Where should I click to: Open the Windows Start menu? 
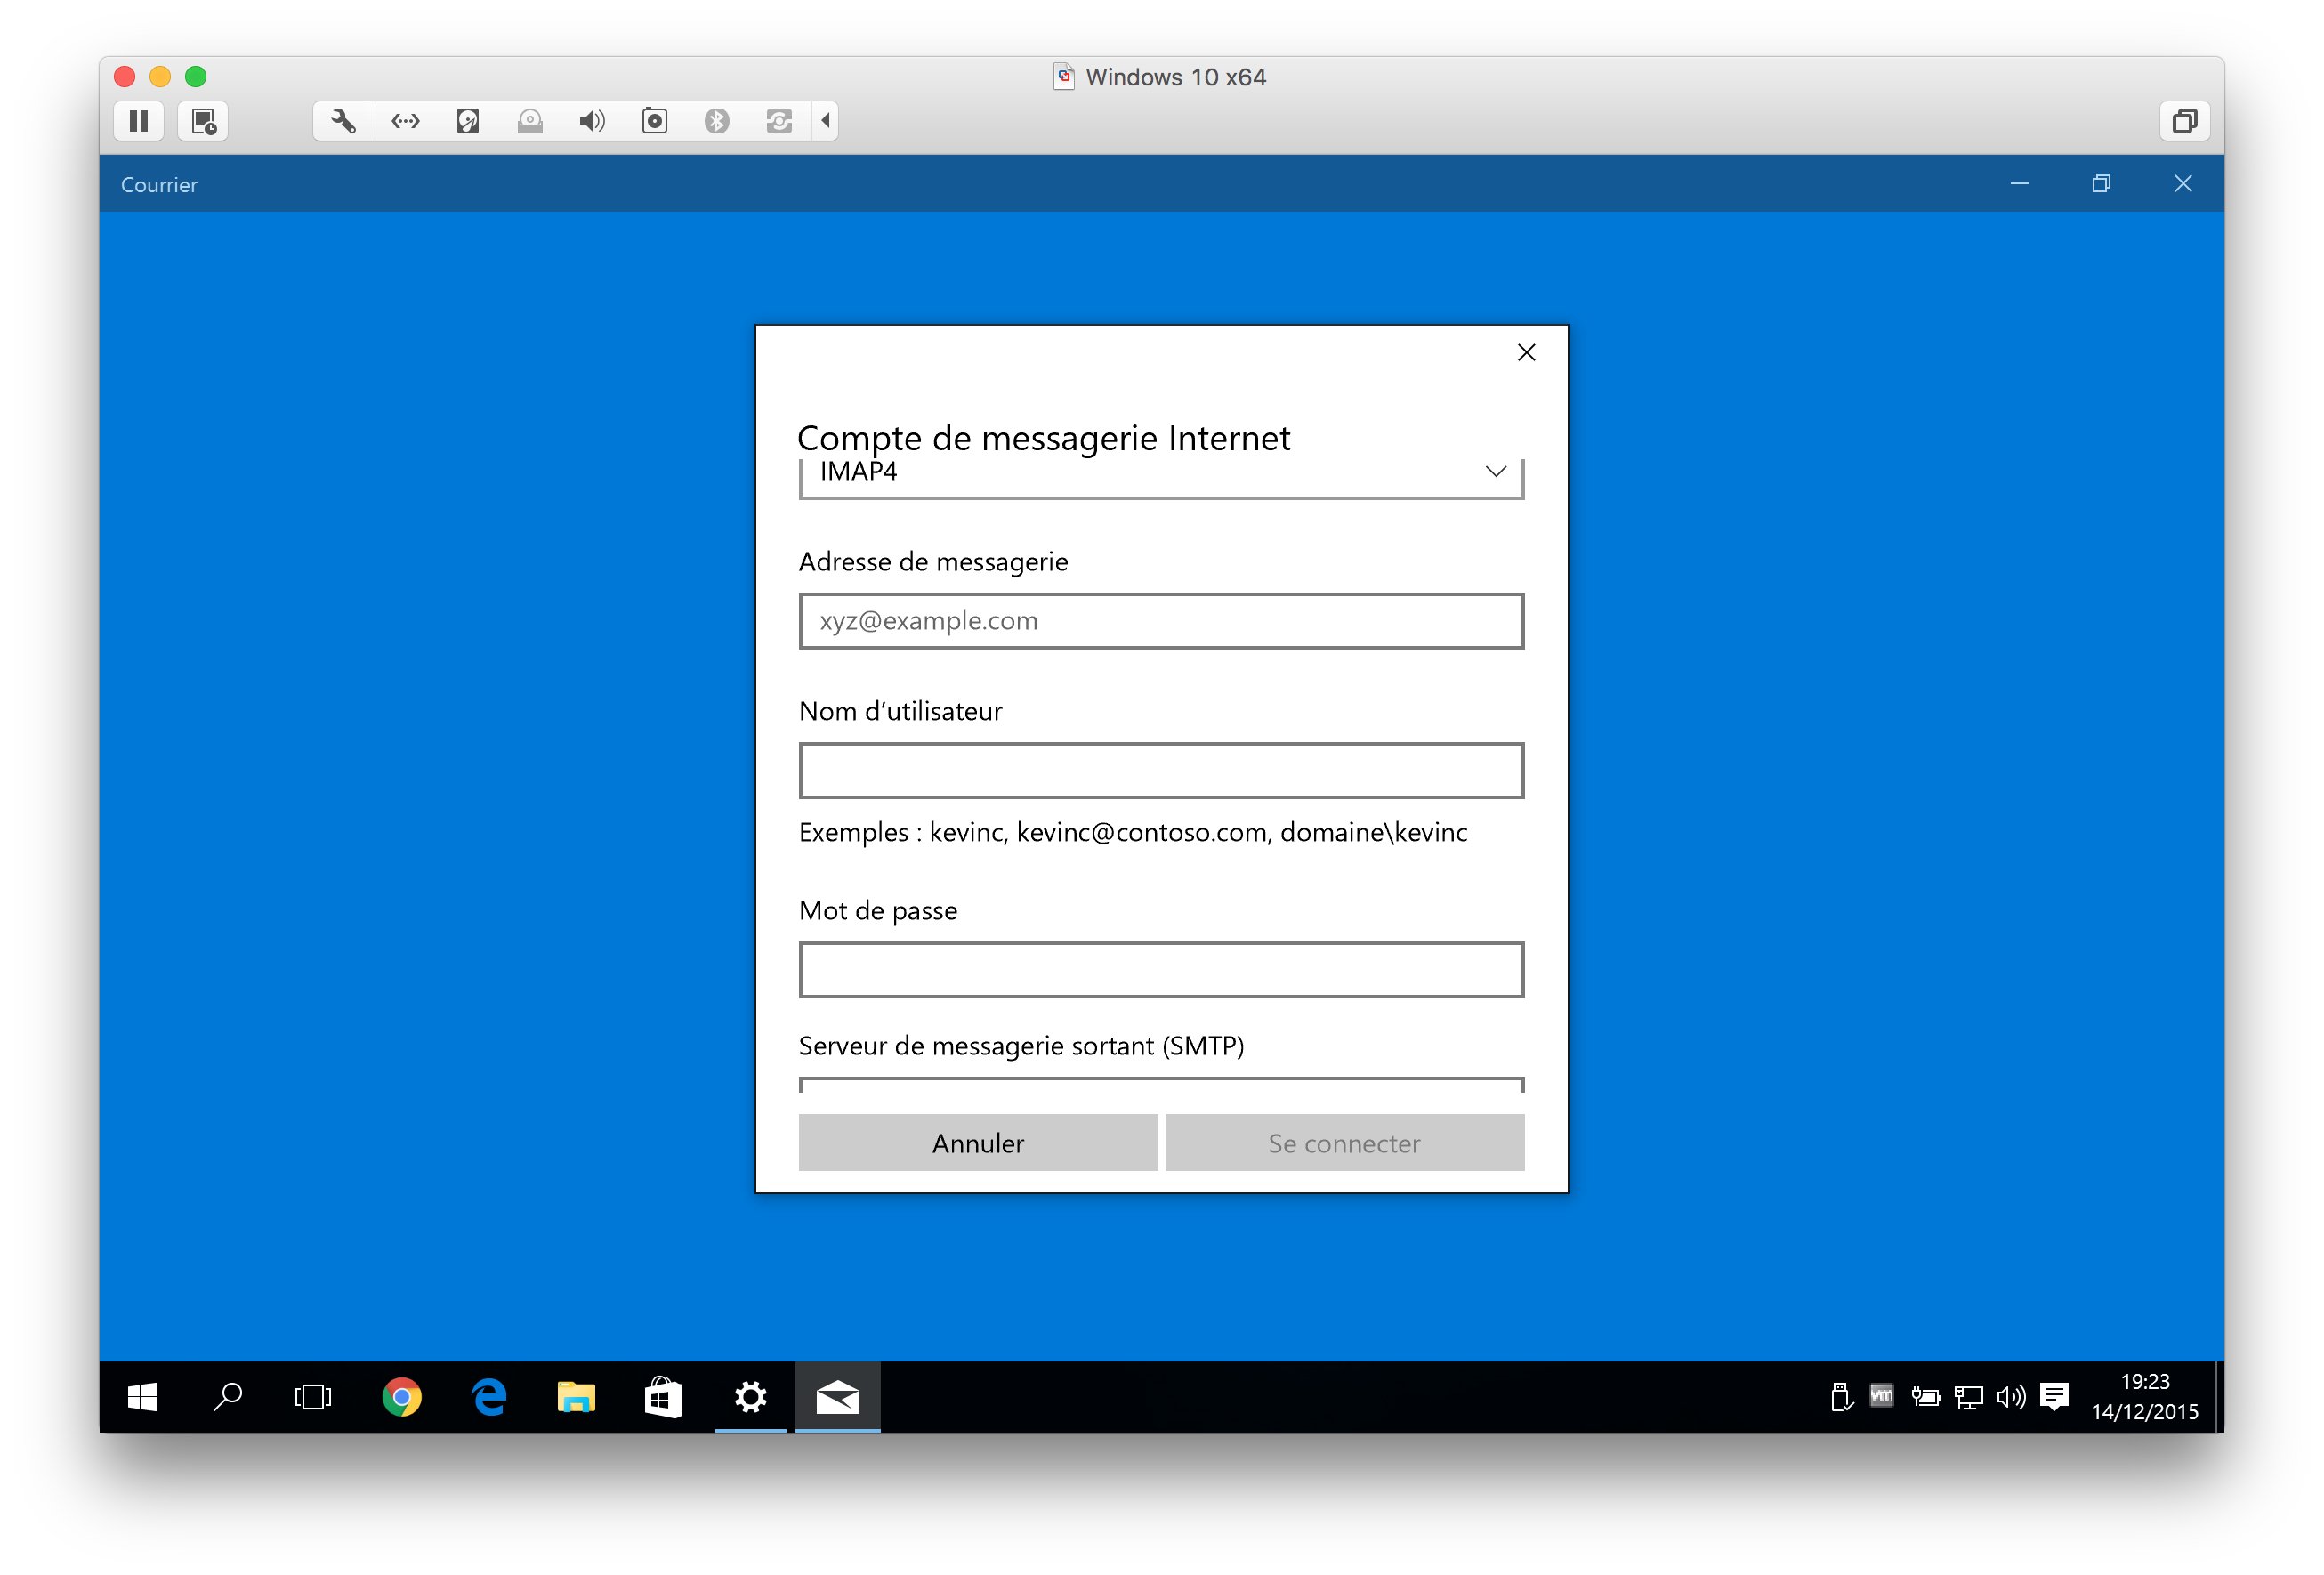click(x=142, y=1397)
